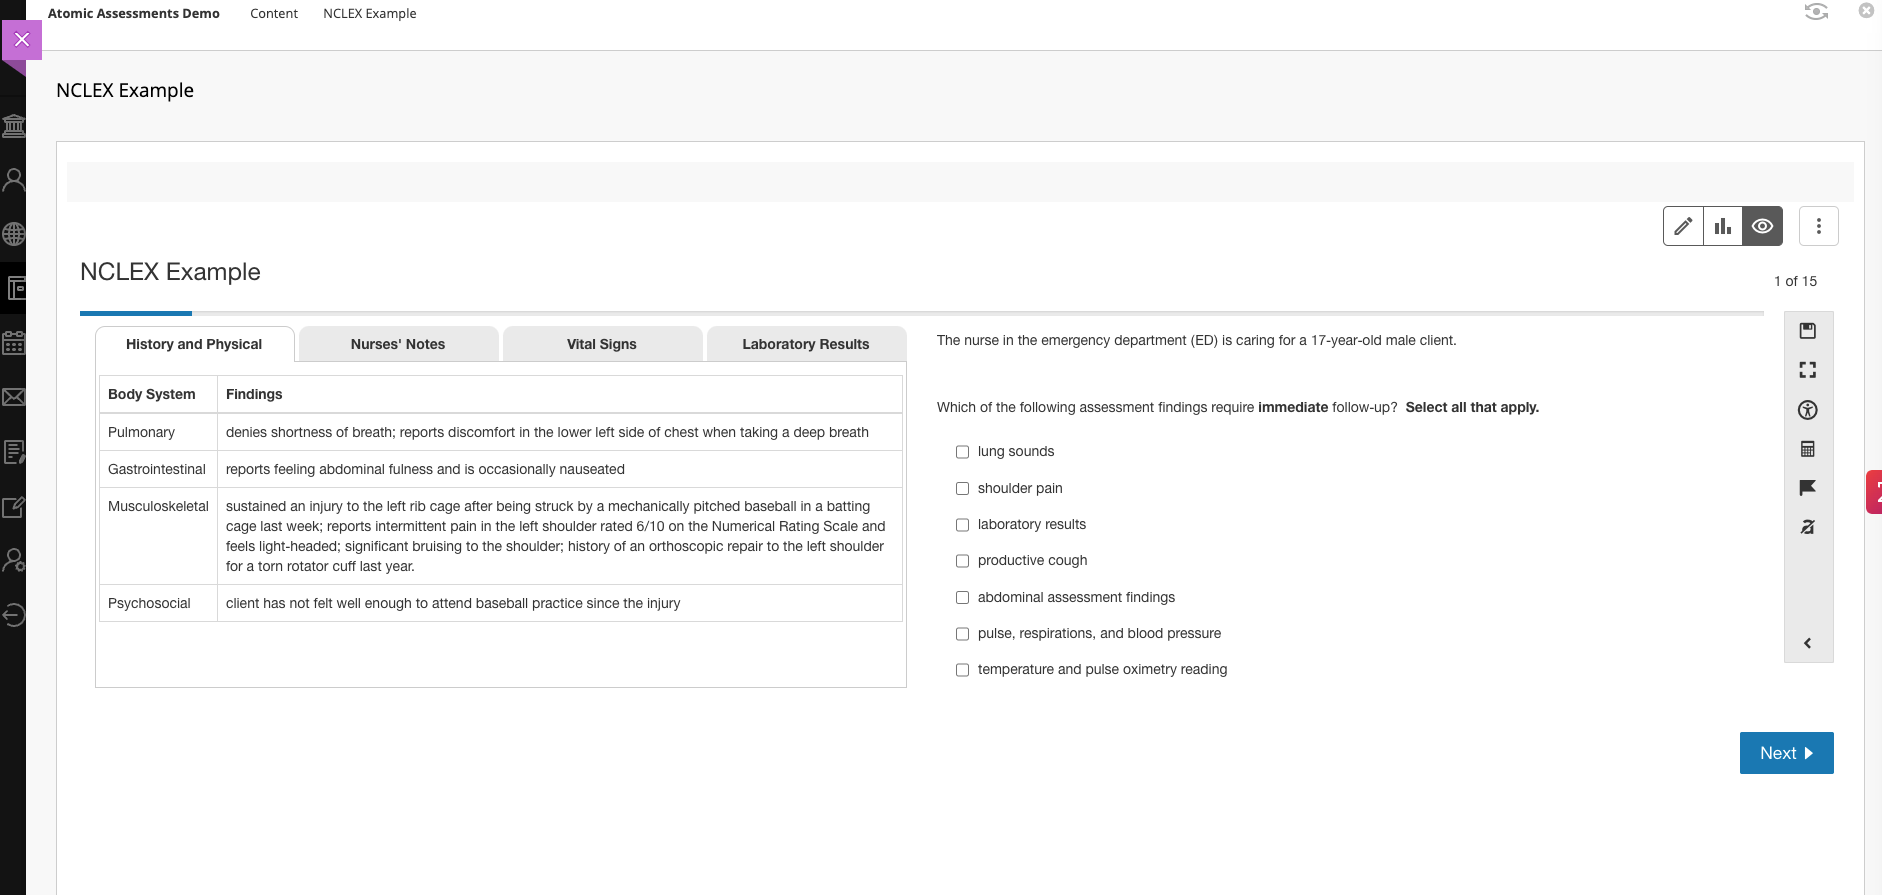This screenshot has height=895, width=1882.
Task: Click the Next button
Action: pos(1786,753)
